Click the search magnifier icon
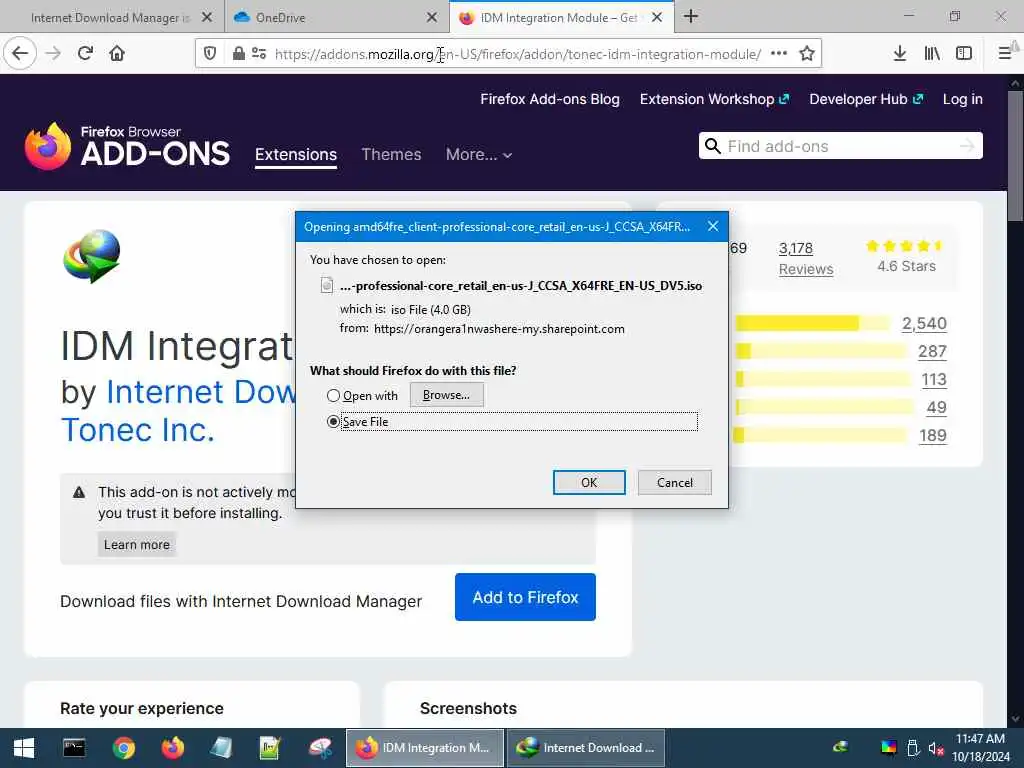 pyautogui.click(x=712, y=146)
